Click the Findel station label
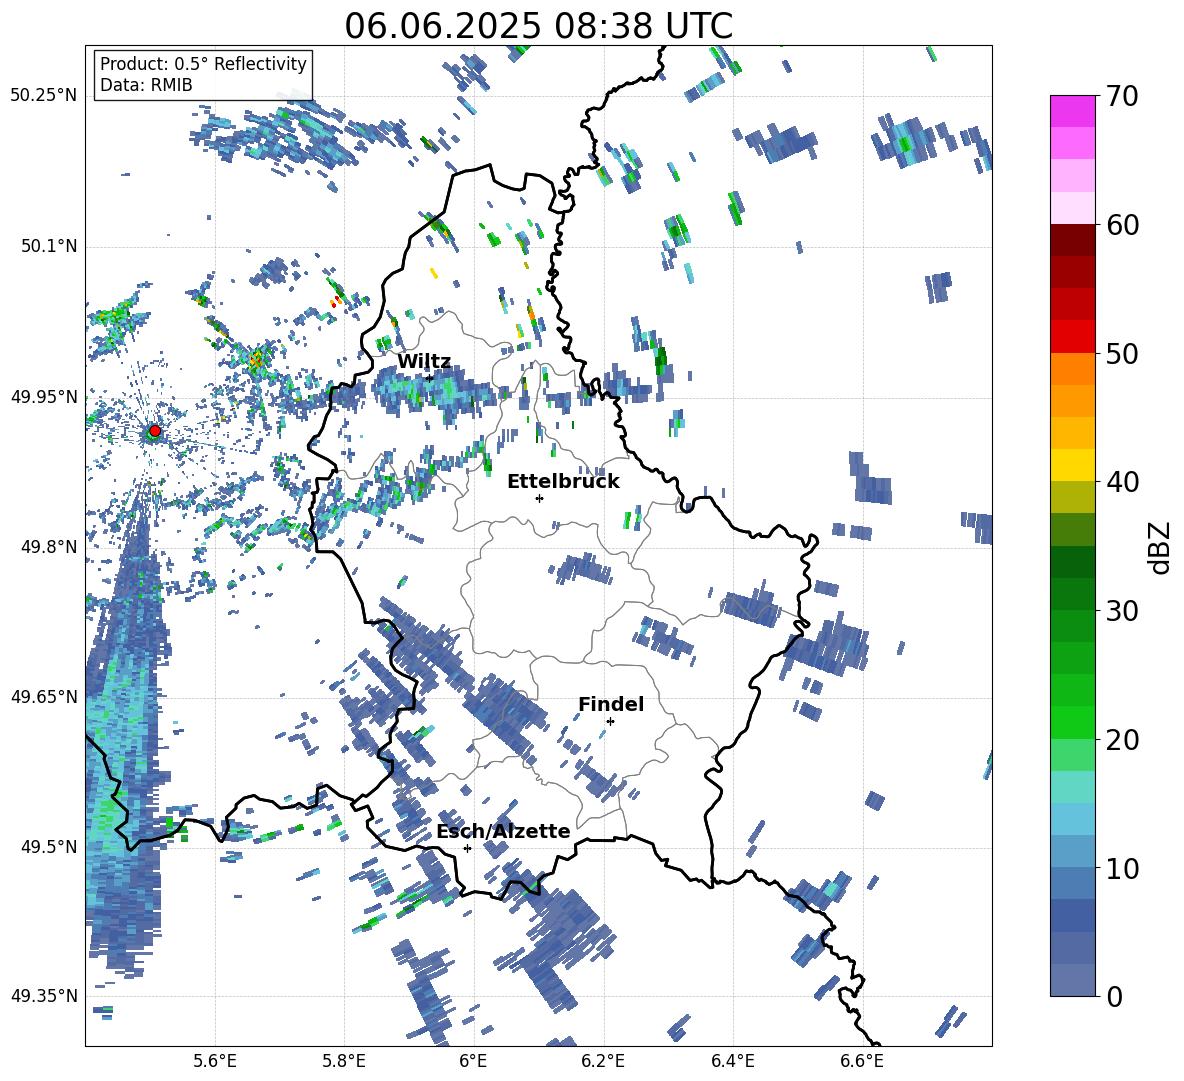The image size is (1184, 1081). tap(611, 704)
